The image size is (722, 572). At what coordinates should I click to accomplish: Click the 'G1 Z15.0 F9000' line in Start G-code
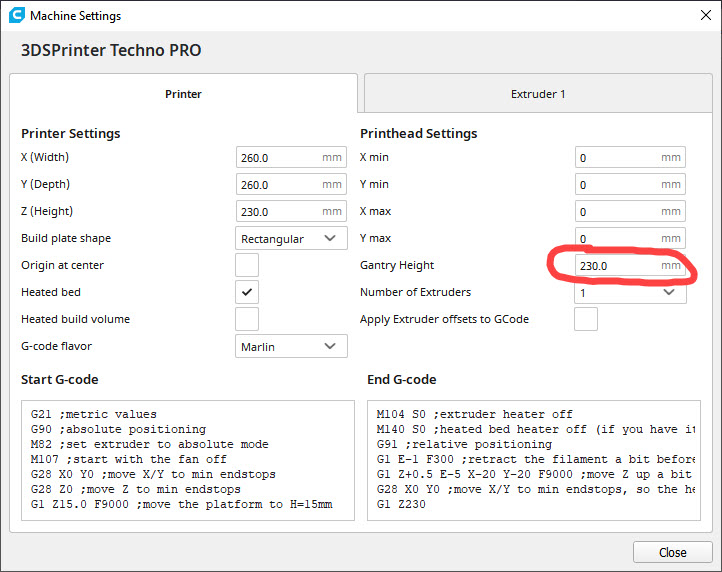point(181,504)
